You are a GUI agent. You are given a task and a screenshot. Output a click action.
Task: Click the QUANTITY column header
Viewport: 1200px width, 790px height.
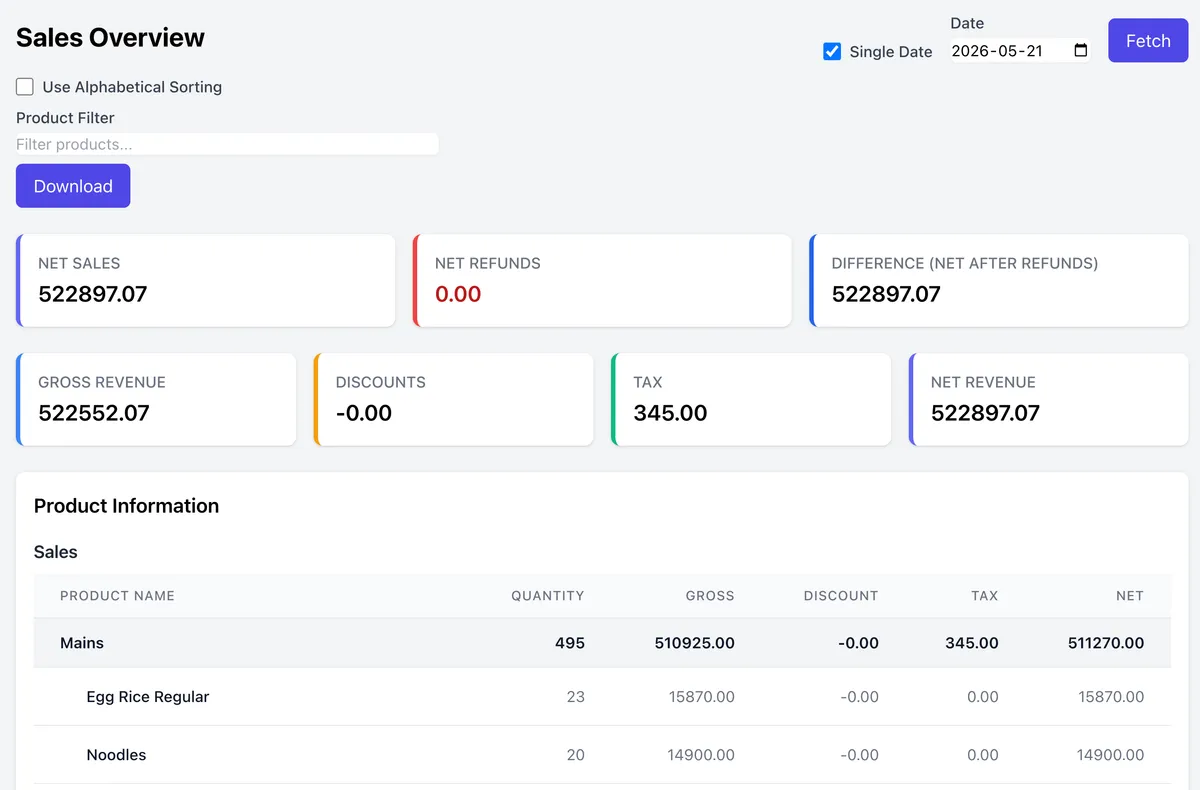[548, 596]
